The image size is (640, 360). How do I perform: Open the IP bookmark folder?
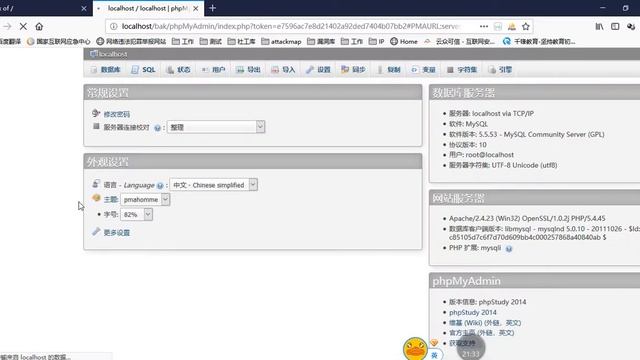[376, 42]
